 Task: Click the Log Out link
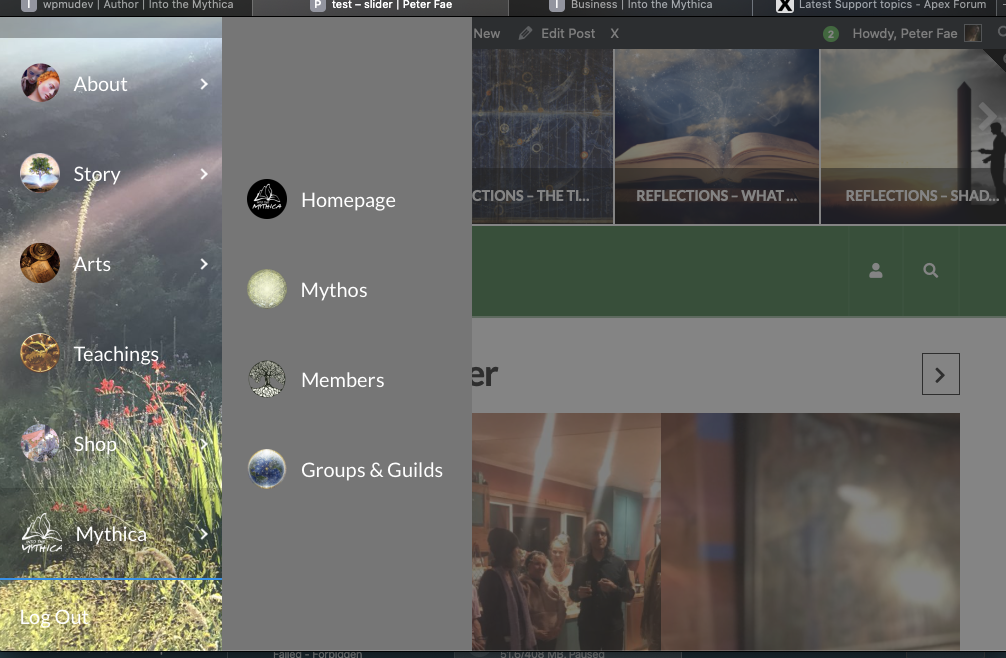coord(55,617)
